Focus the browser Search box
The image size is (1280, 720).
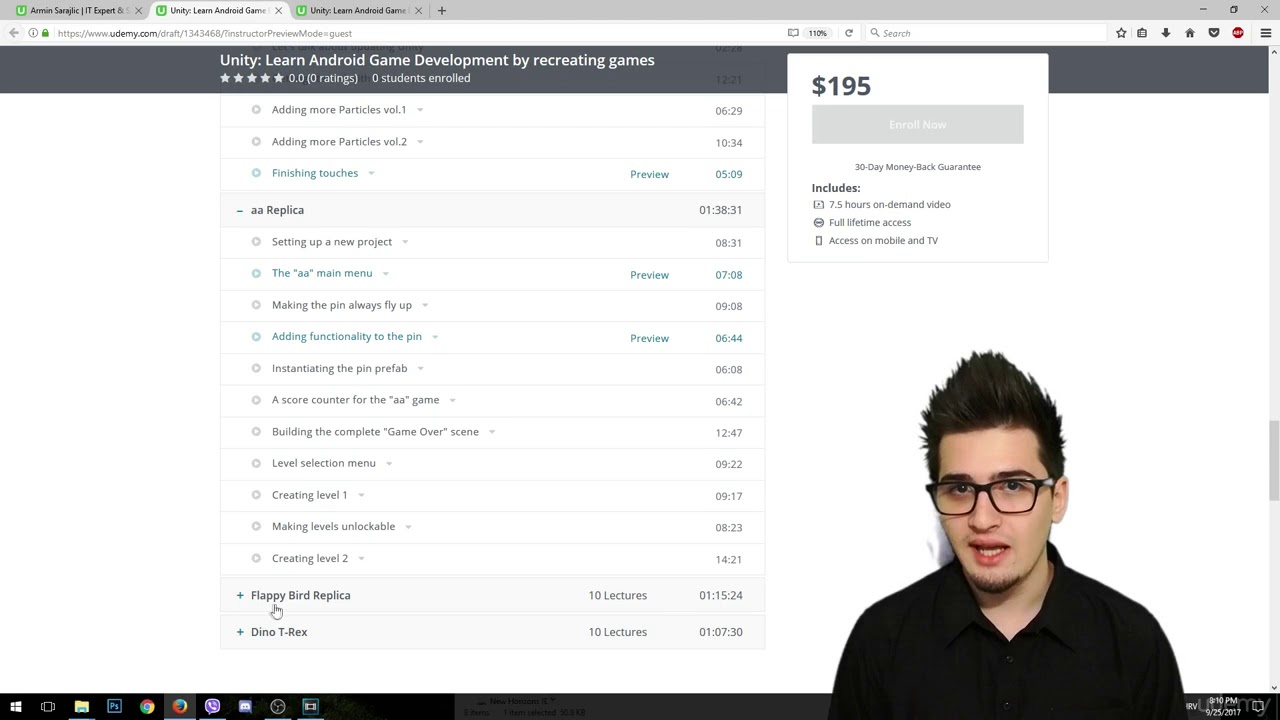(x=985, y=33)
